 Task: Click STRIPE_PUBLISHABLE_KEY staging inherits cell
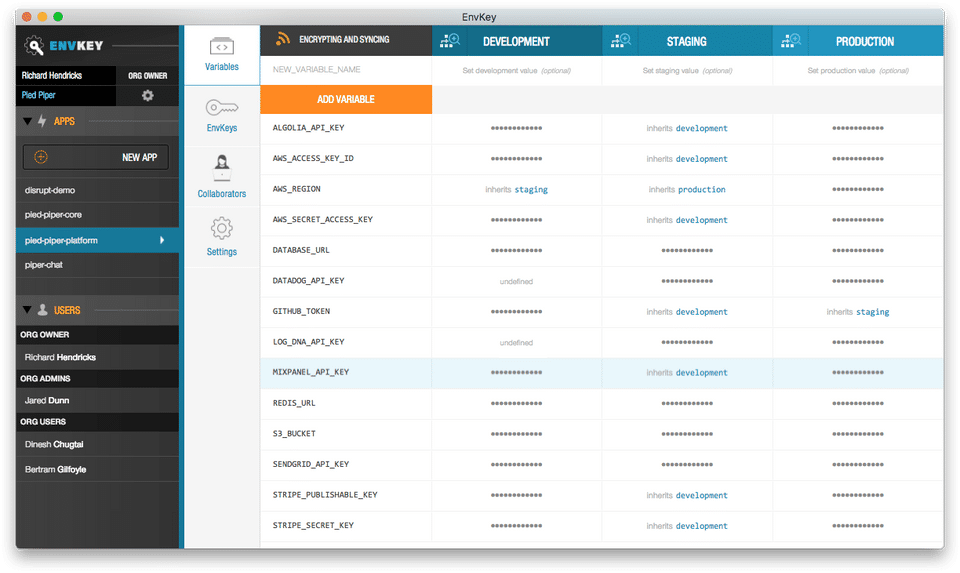tap(687, 496)
